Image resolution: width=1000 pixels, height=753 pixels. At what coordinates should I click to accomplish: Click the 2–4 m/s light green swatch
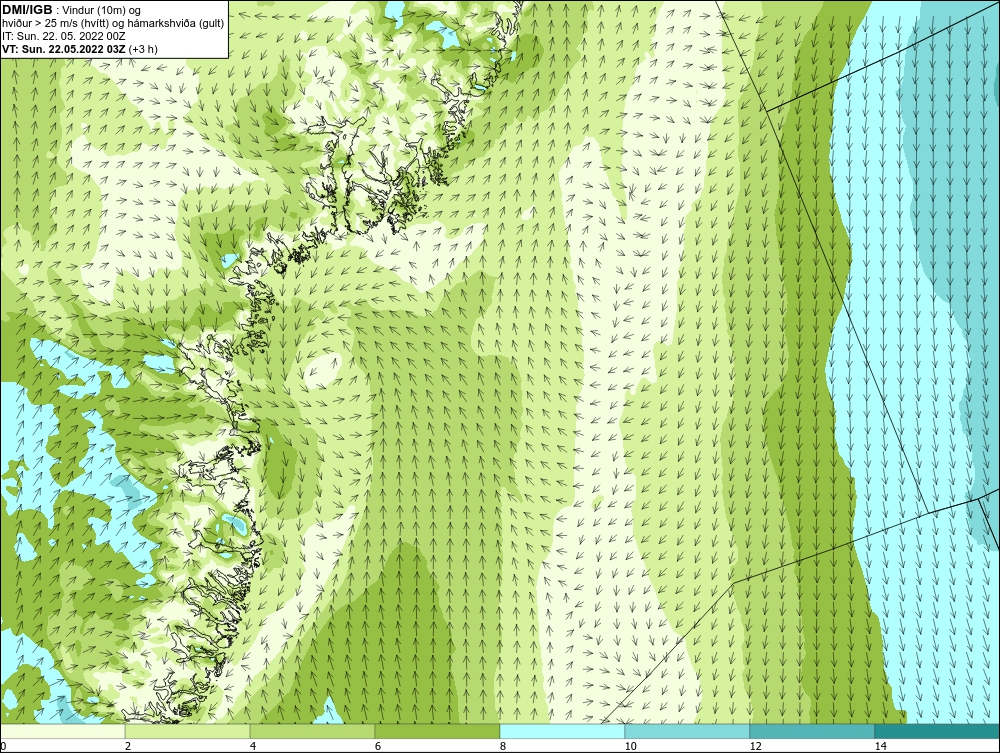[x=188, y=731]
